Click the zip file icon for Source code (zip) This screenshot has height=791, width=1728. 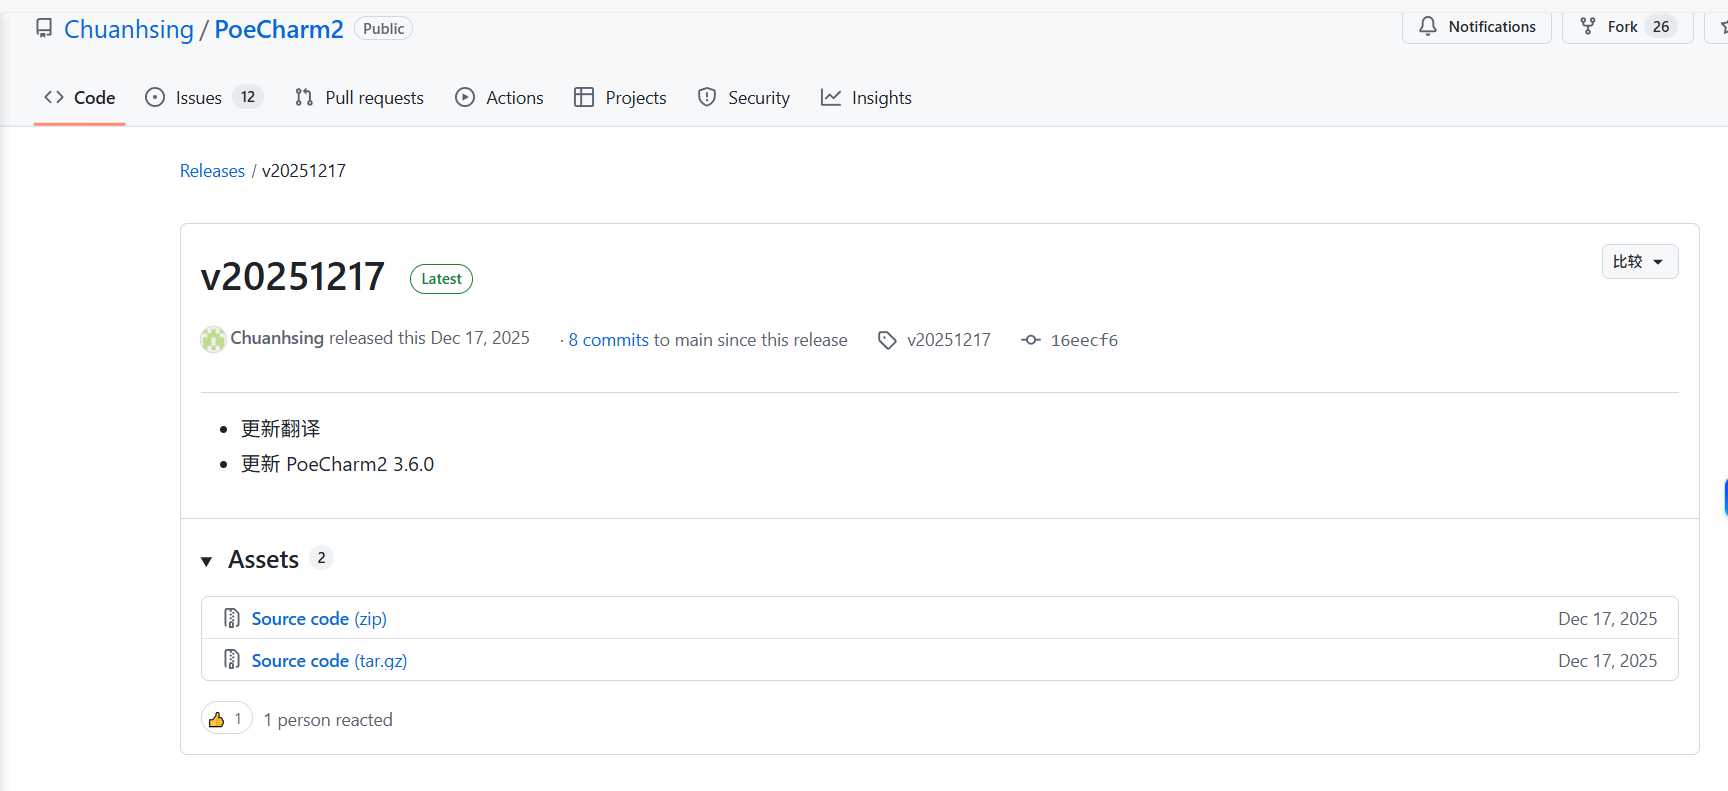pyautogui.click(x=232, y=618)
